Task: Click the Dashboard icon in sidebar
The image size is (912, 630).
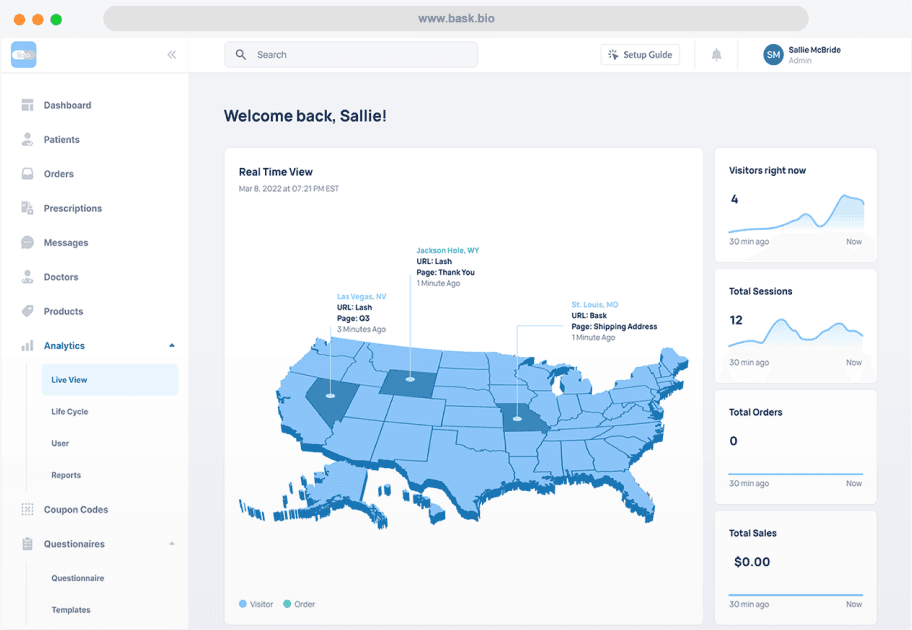Action: 27,105
